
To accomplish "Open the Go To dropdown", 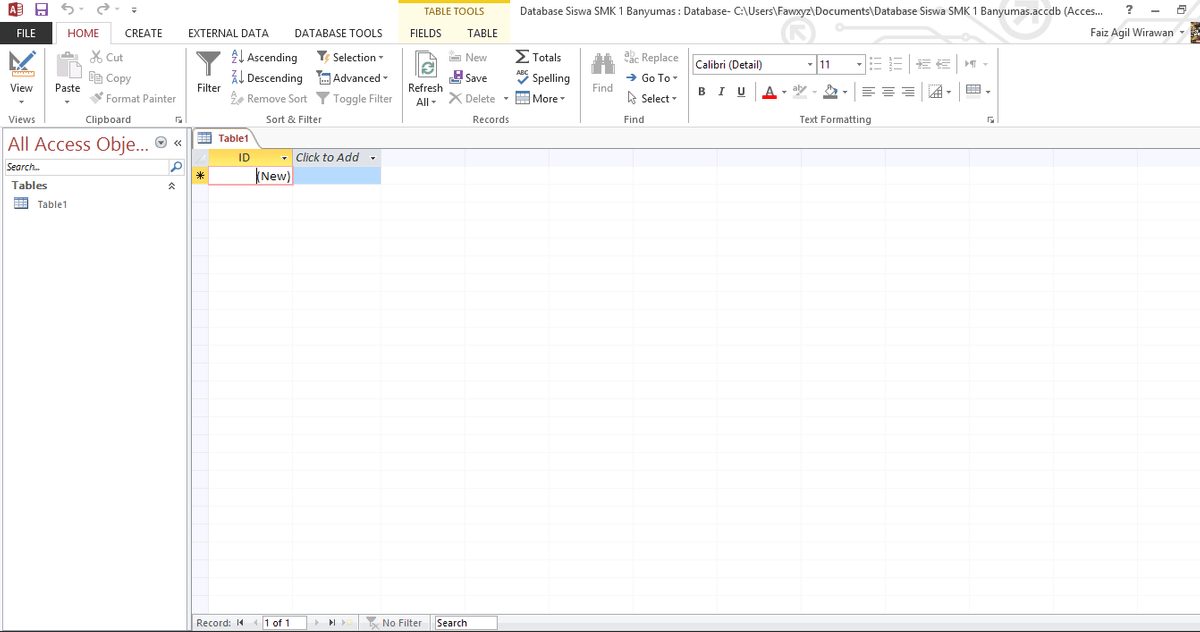I will tap(651, 78).
